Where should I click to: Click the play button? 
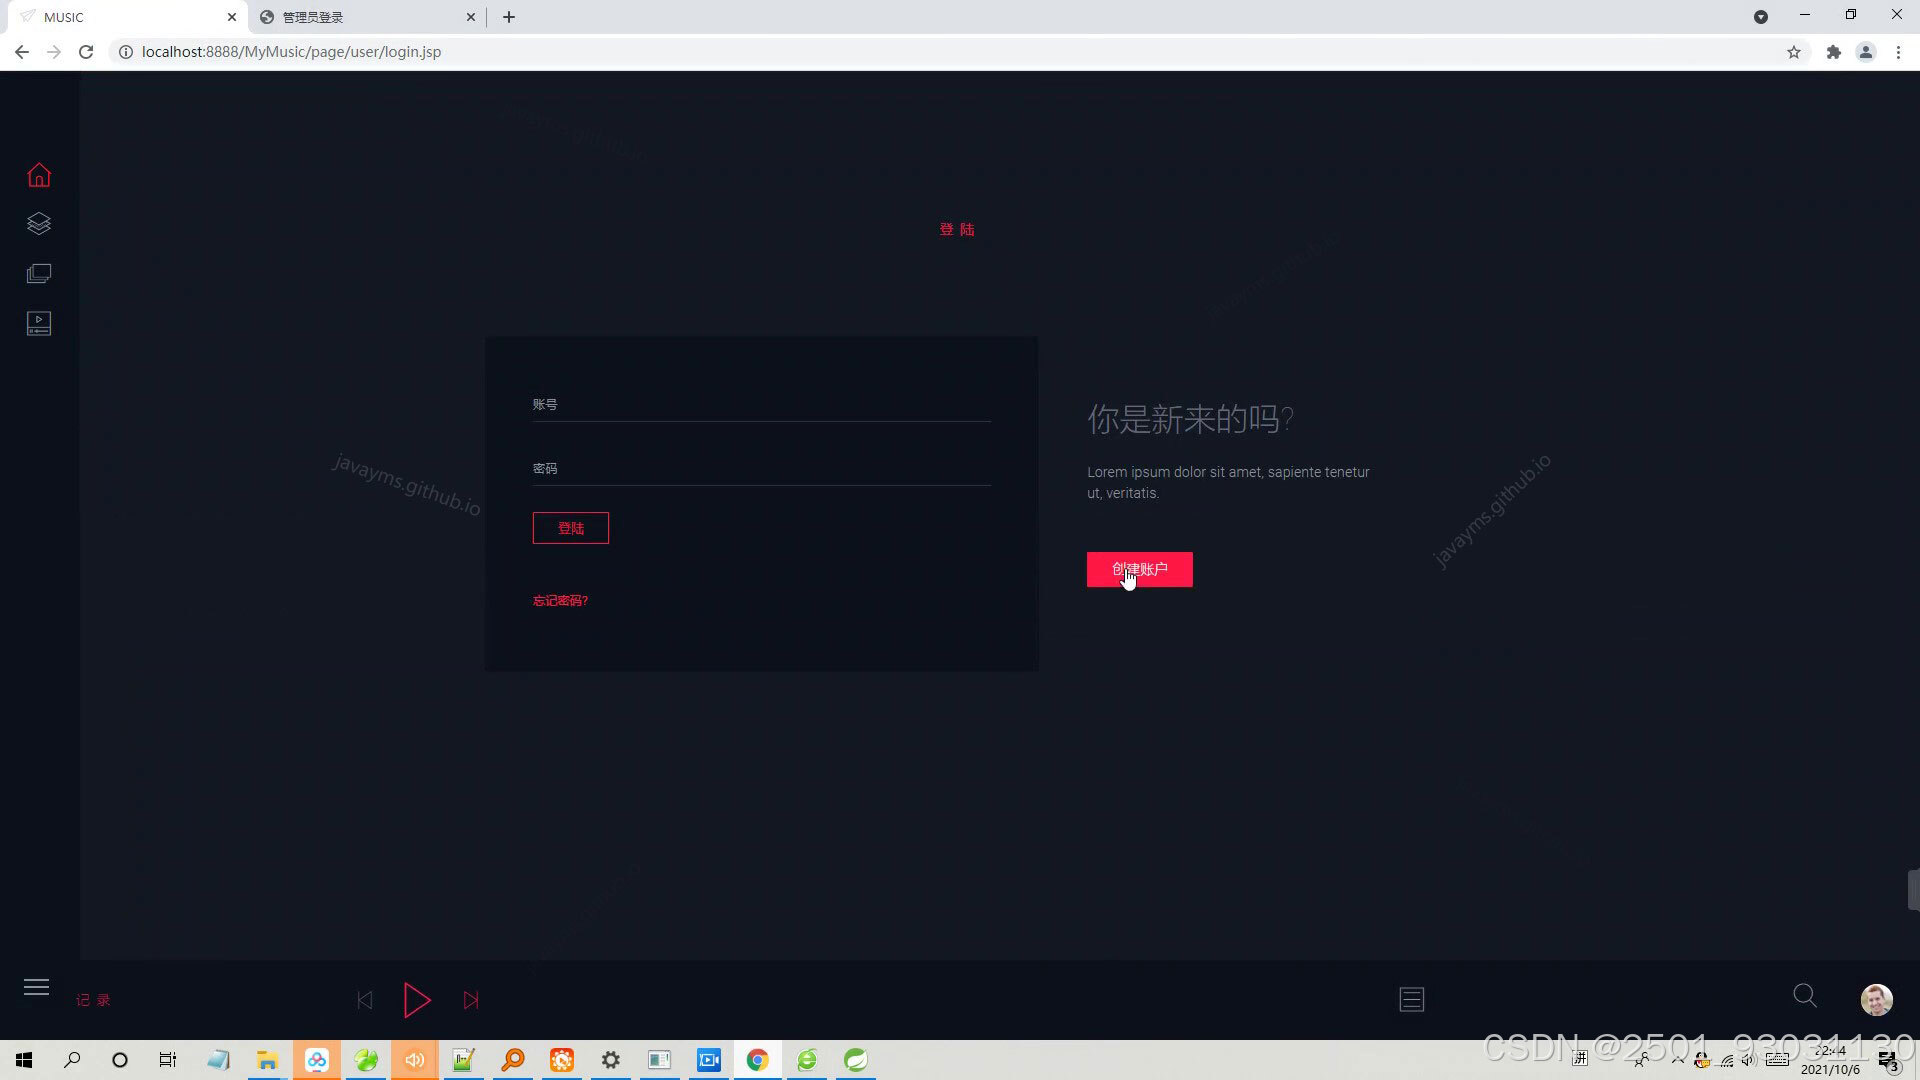pos(417,999)
